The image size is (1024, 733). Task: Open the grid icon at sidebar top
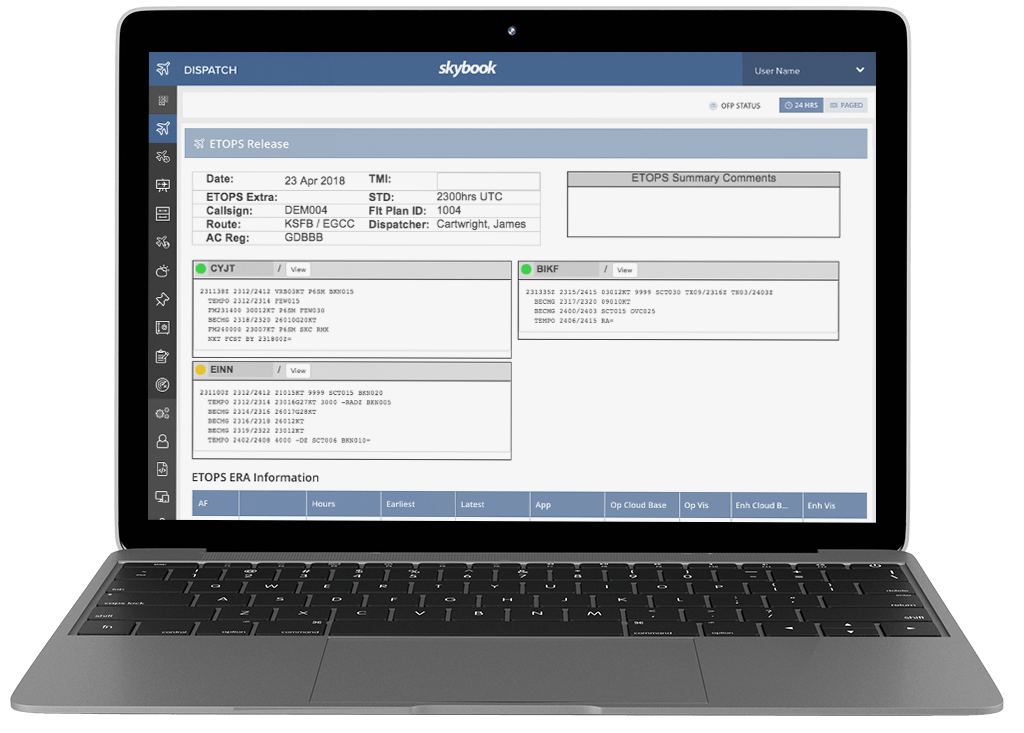(162, 100)
